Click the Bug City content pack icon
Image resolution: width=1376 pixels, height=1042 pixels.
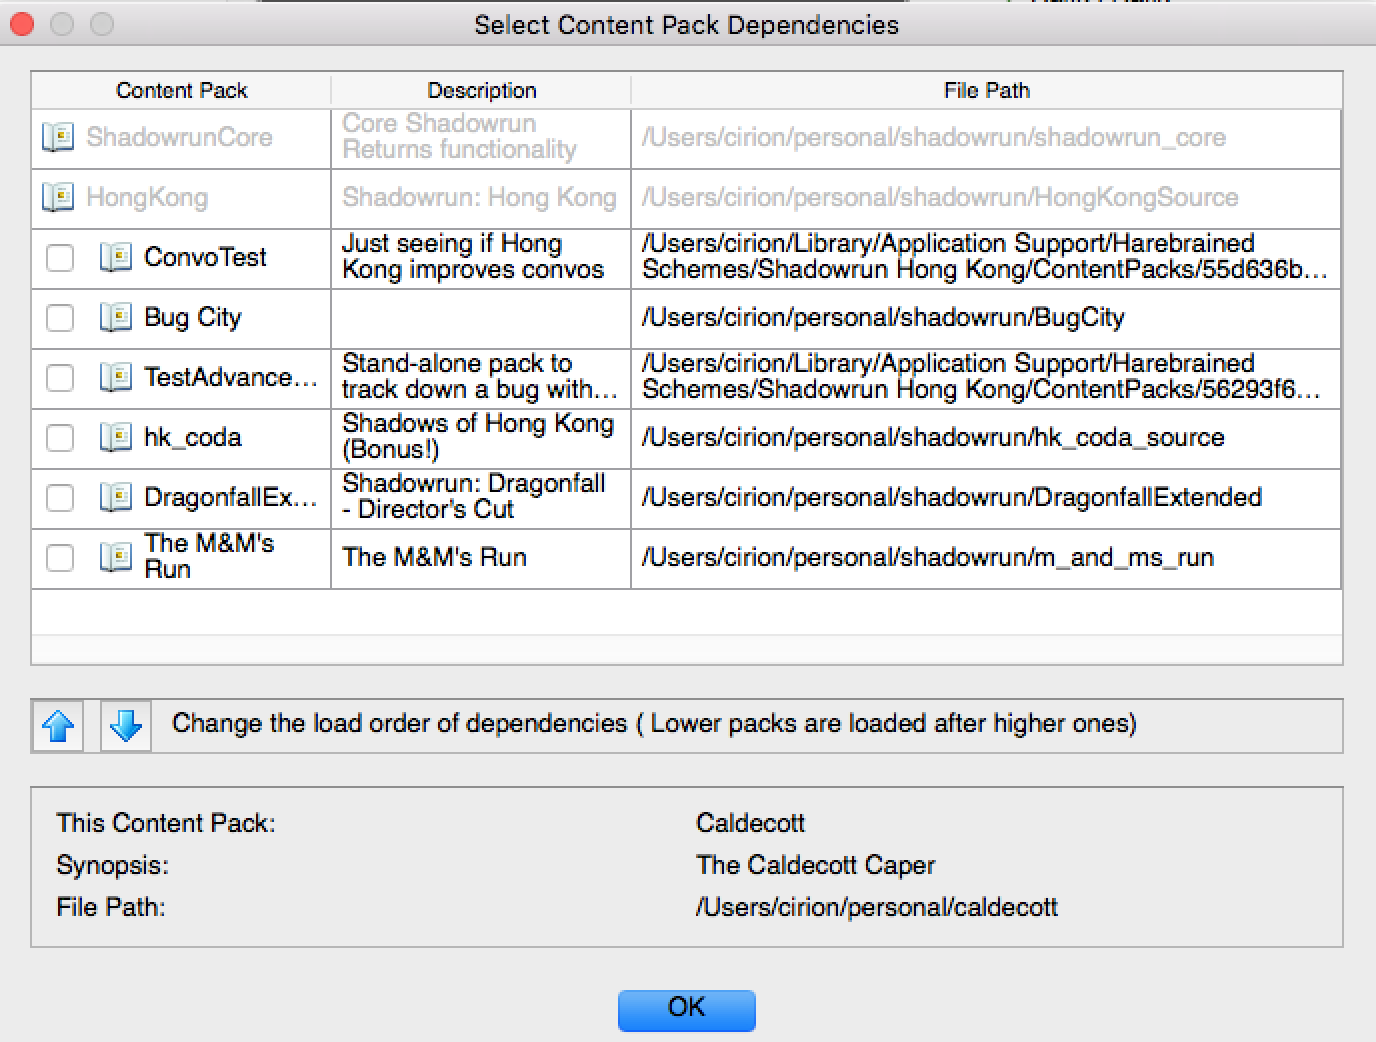click(116, 317)
